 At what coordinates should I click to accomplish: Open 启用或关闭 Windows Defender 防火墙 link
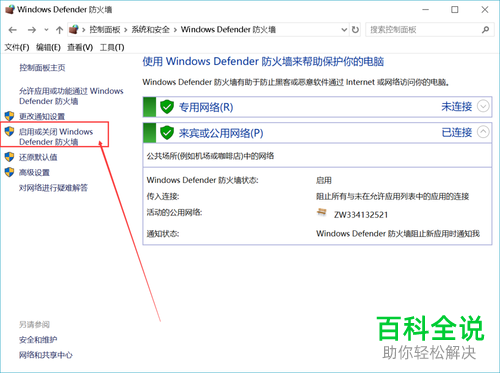(56, 137)
